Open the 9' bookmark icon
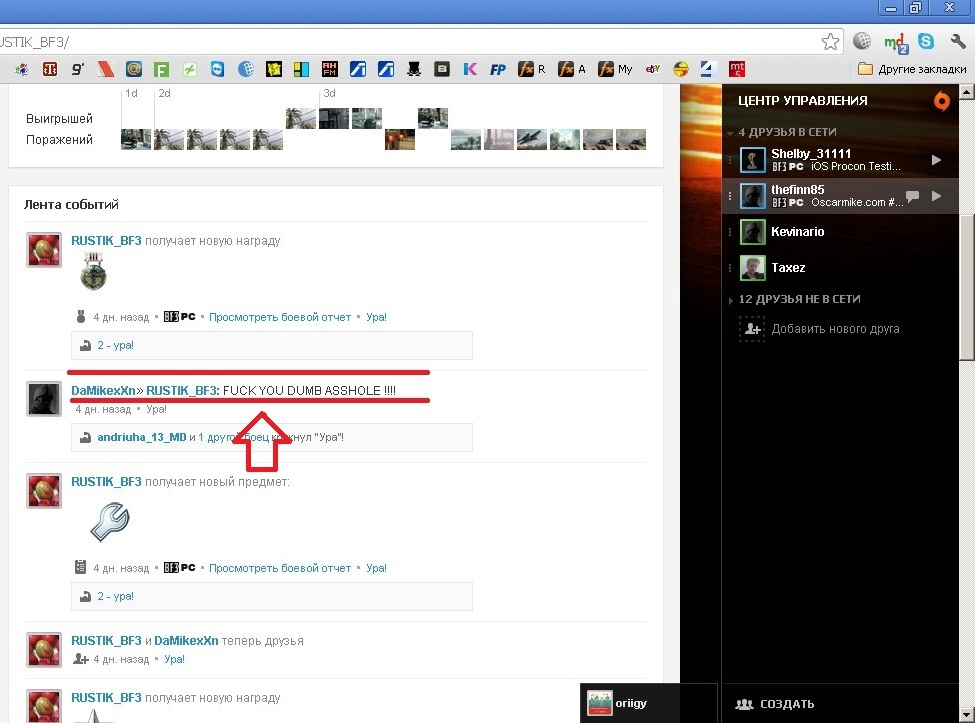Viewport: 975px width, 723px height. point(78,69)
